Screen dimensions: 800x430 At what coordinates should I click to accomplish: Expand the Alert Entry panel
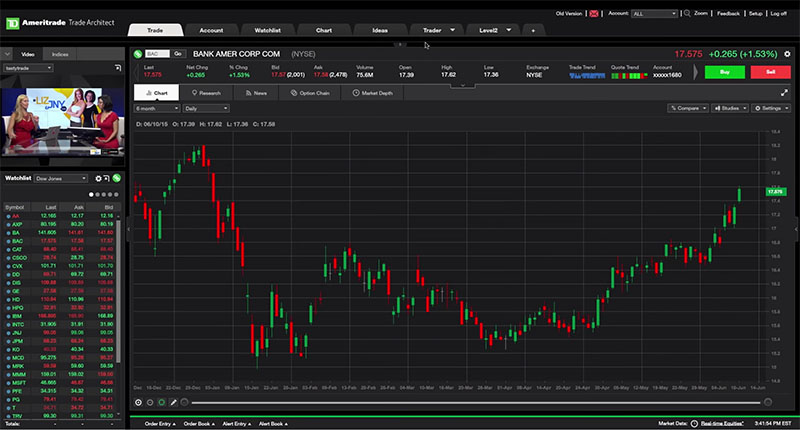tap(237, 424)
